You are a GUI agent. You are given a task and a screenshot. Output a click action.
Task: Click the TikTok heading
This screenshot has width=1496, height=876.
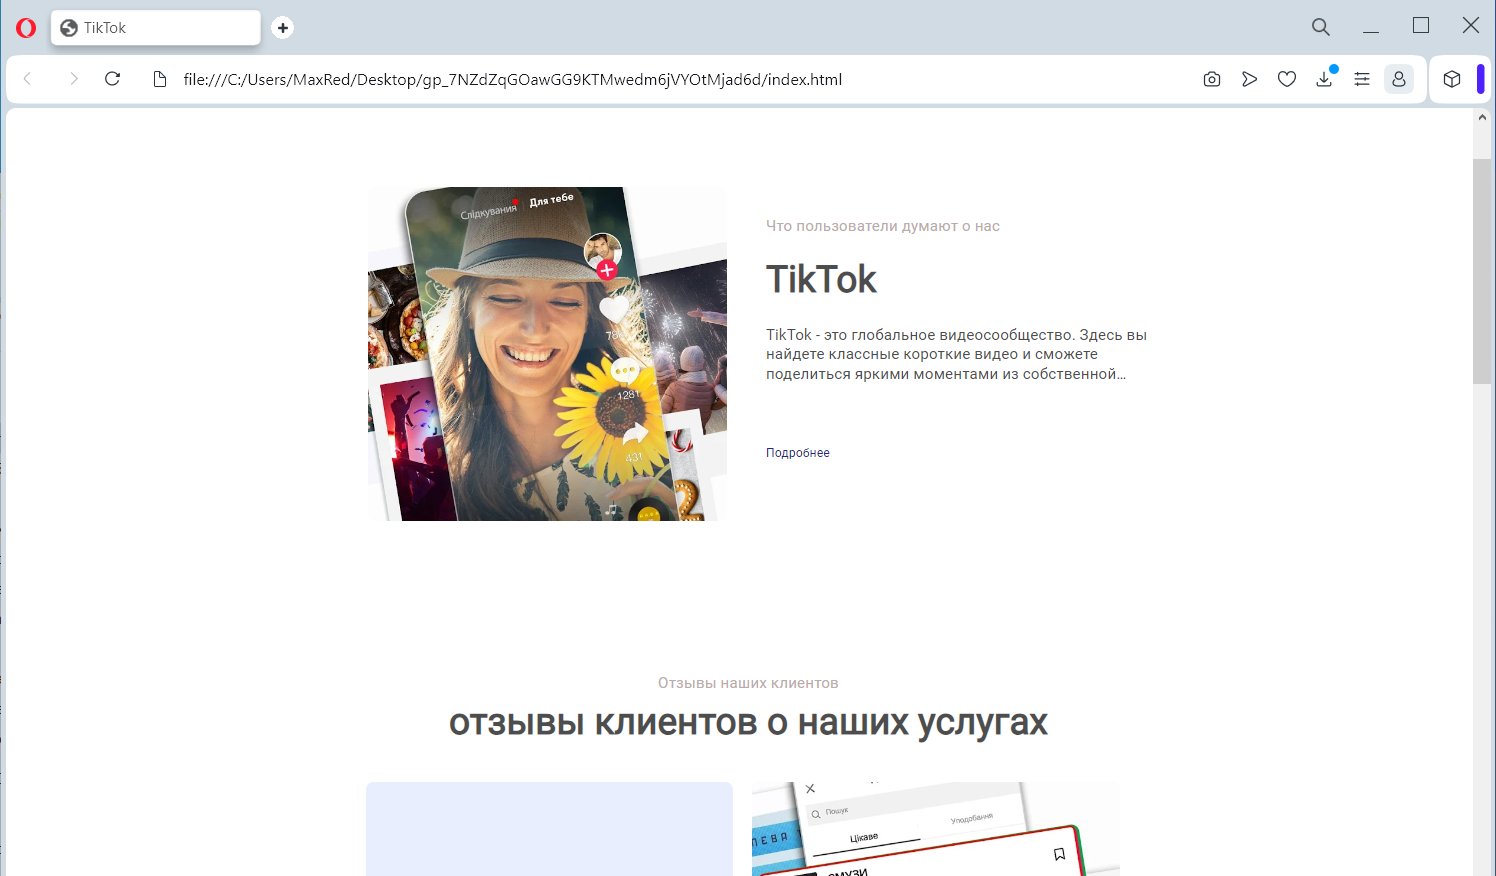[x=821, y=279]
